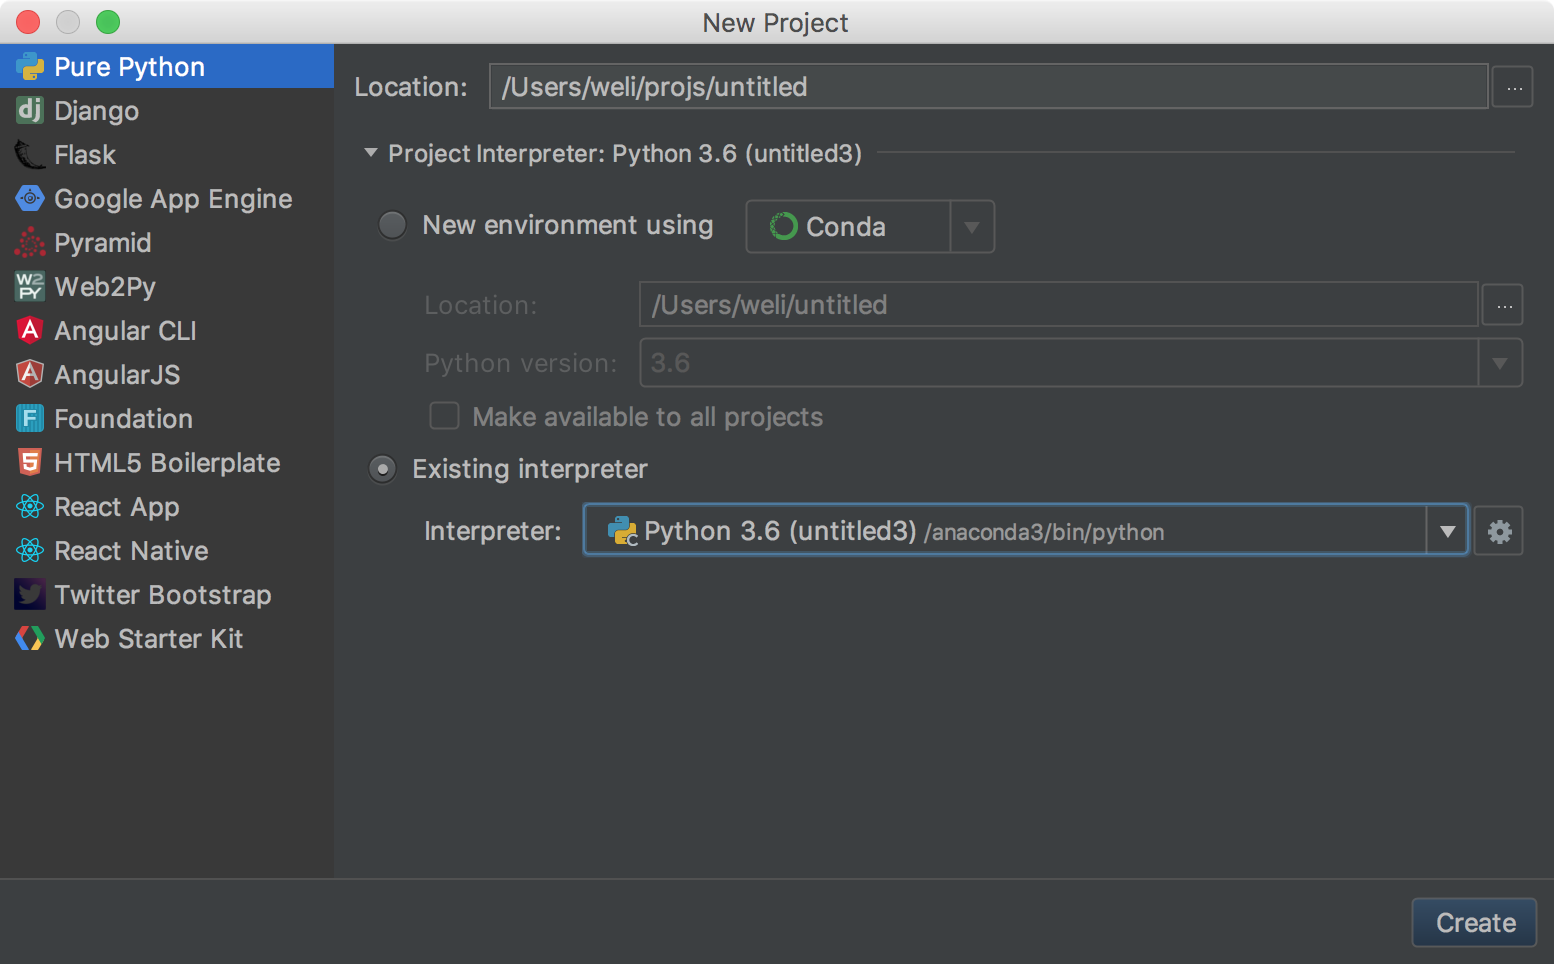Click the Angular CLI shield icon

click(30, 330)
